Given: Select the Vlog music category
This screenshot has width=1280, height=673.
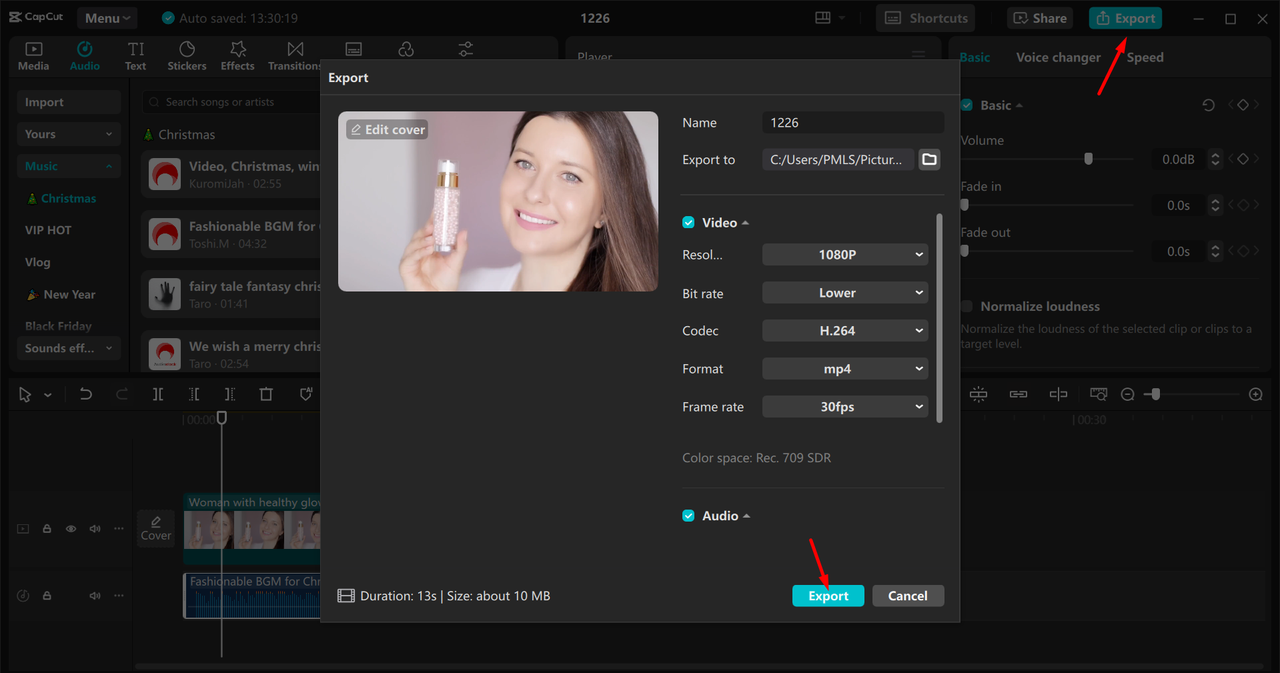Looking at the screenshot, I should 38,262.
